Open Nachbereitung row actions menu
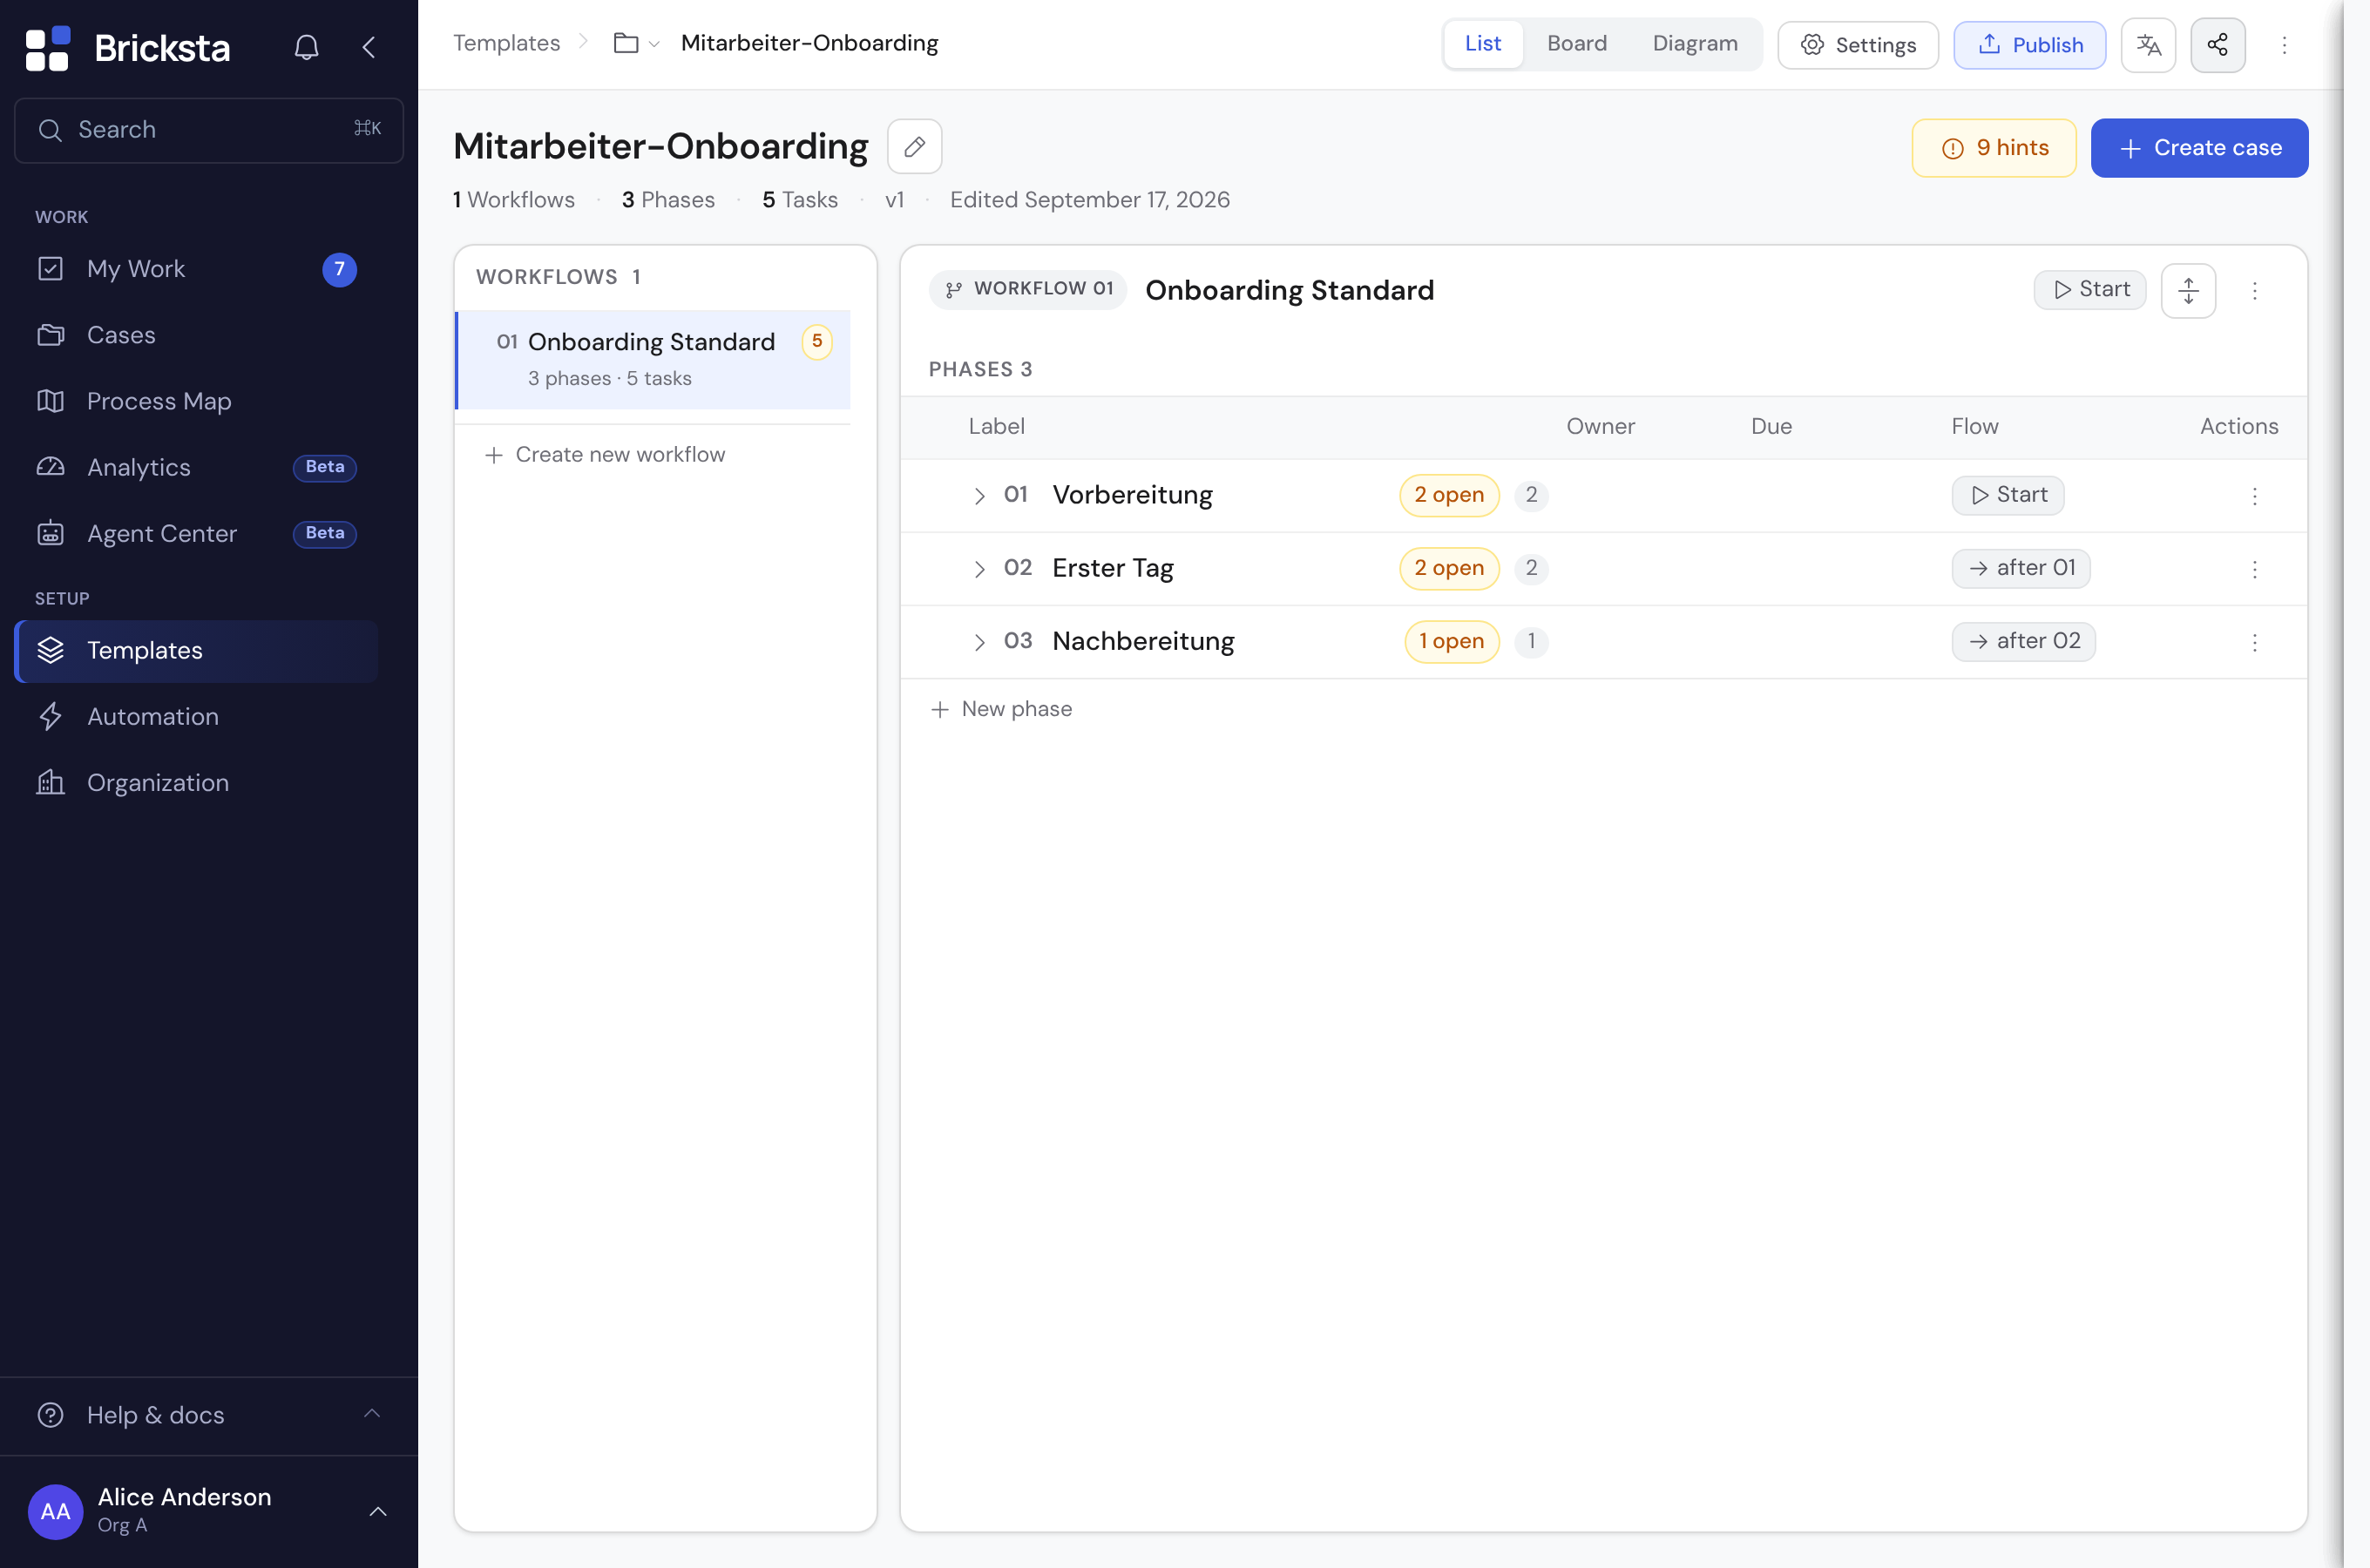 (x=2254, y=642)
